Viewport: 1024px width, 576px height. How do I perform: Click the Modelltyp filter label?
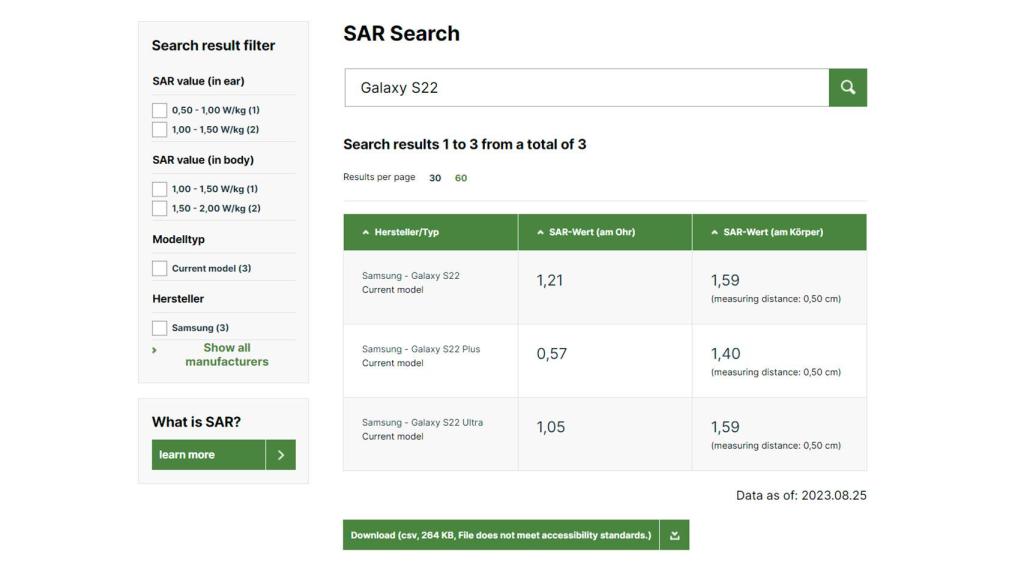[178, 240]
